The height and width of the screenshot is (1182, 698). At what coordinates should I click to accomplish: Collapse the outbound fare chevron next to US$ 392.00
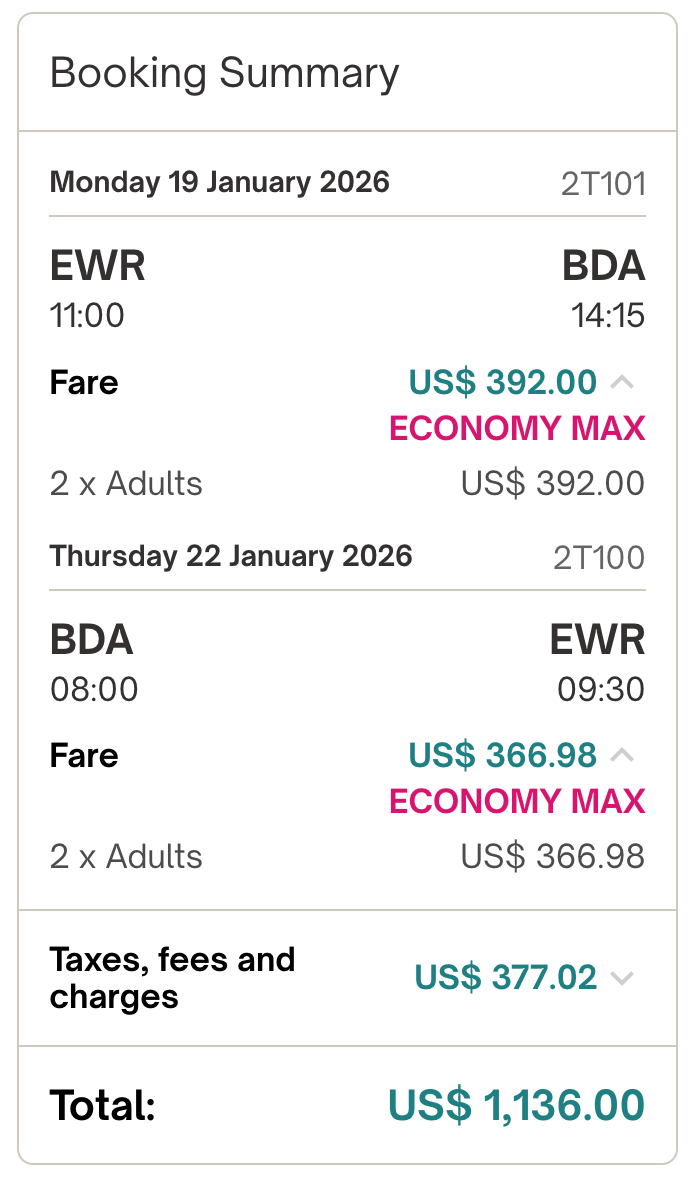point(622,382)
